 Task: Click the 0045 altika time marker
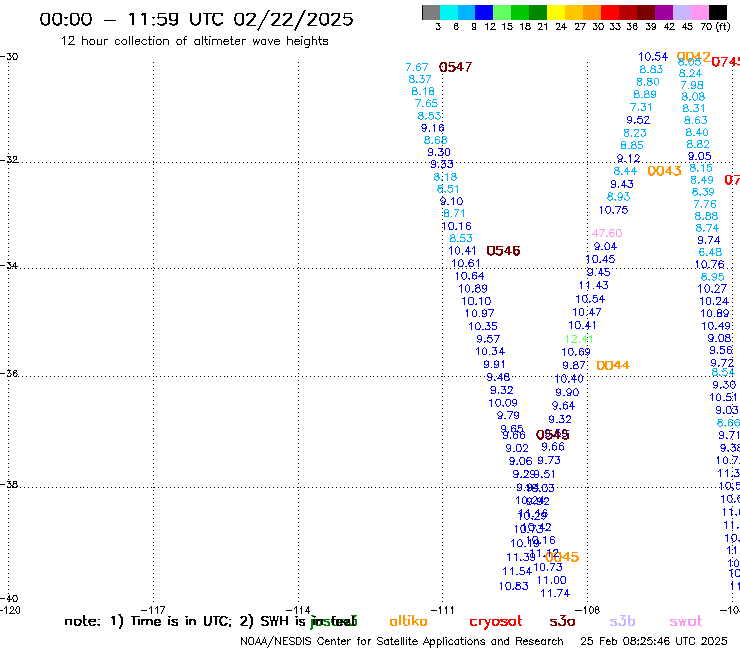(x=562, y=557)
